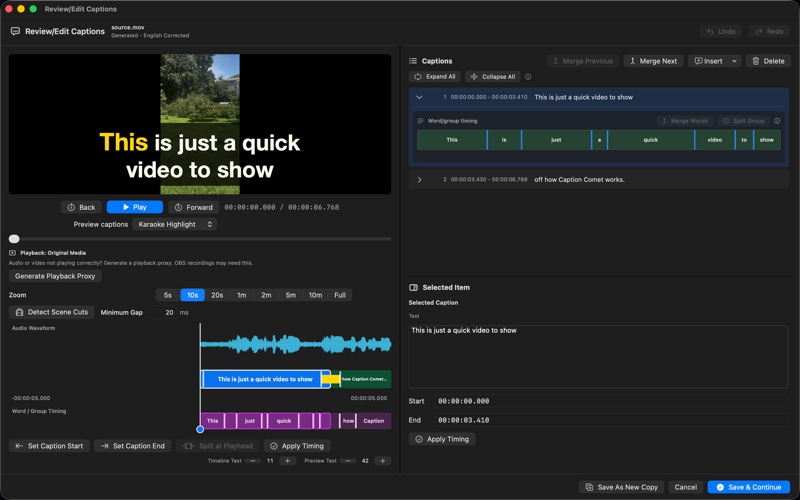The height and width of the screenshot is (500, 800).
Task: Click the purple 'This' word timing block
Action: 212,421
